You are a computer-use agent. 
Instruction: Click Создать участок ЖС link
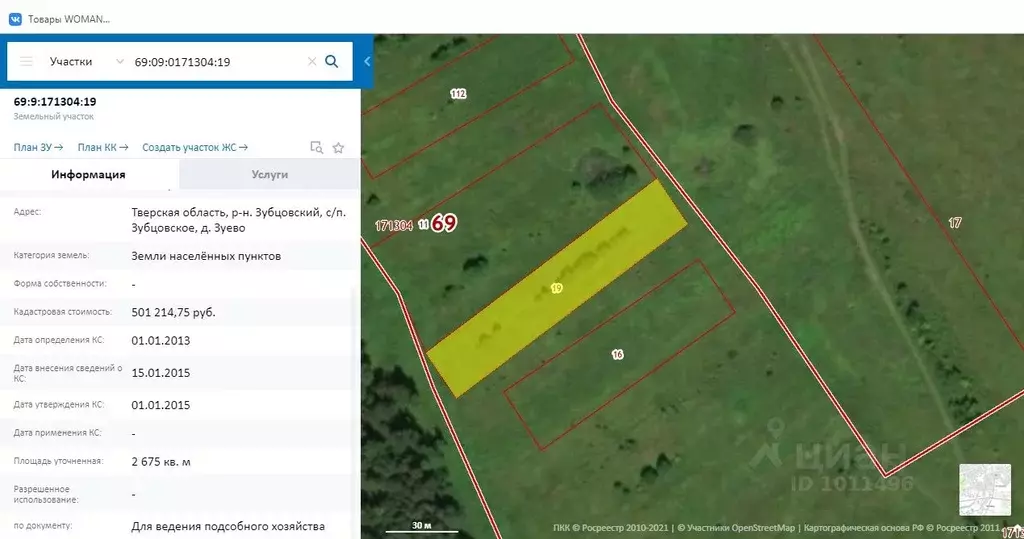pyautogui.click(x=194, y=148)
